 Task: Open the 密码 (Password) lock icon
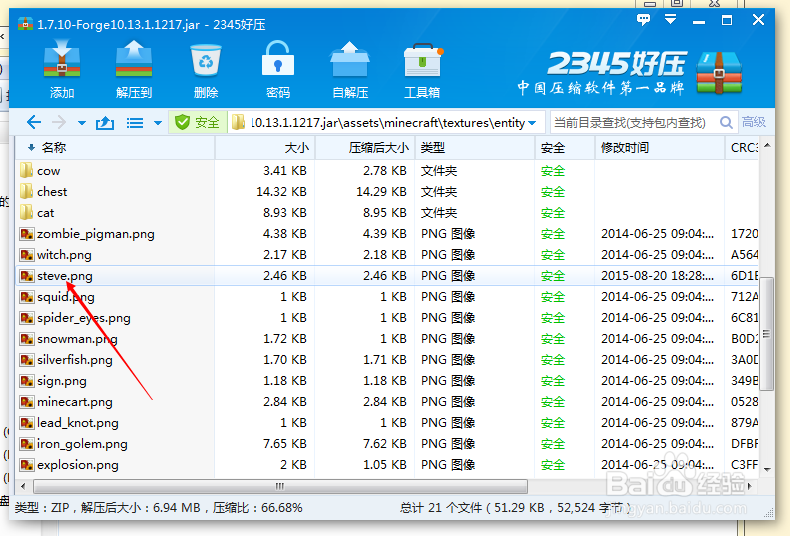coord(278,59)
